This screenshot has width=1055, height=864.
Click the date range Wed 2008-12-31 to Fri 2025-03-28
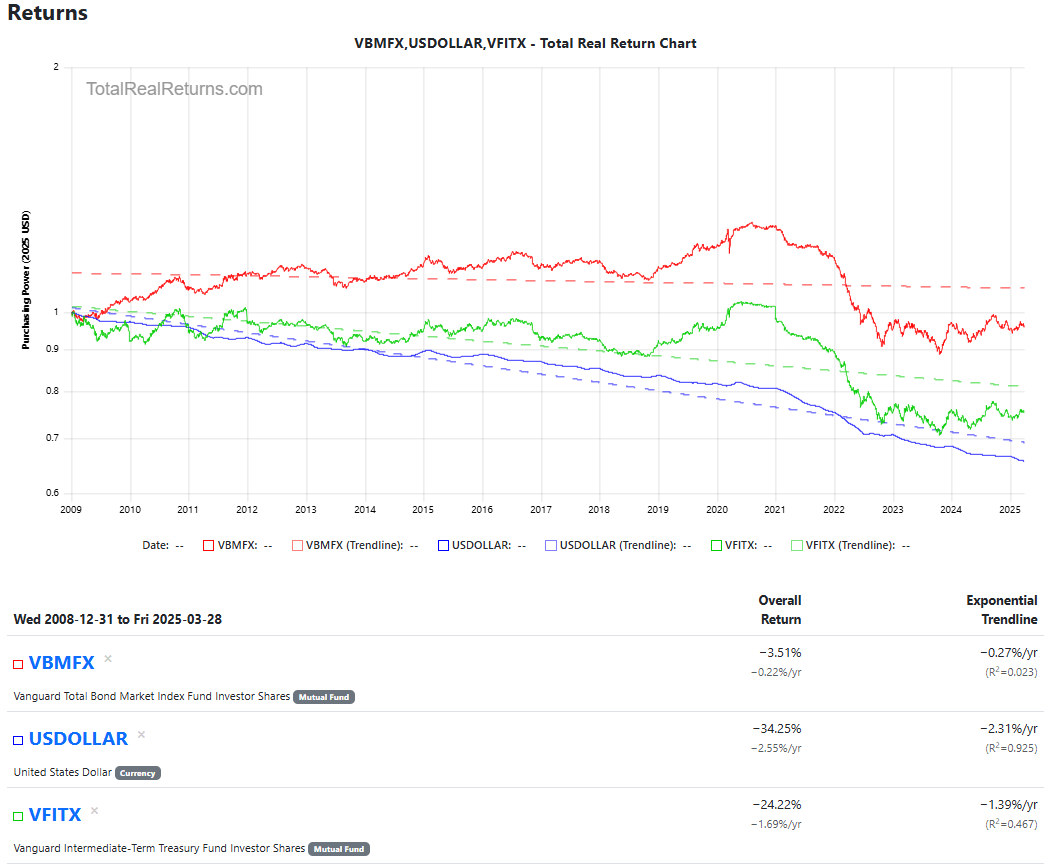coord(118,619)
